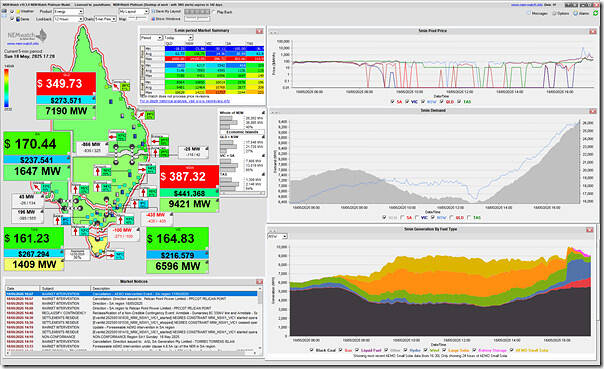
Task: Click the price color scale legend bar
Action: point(7,88)
